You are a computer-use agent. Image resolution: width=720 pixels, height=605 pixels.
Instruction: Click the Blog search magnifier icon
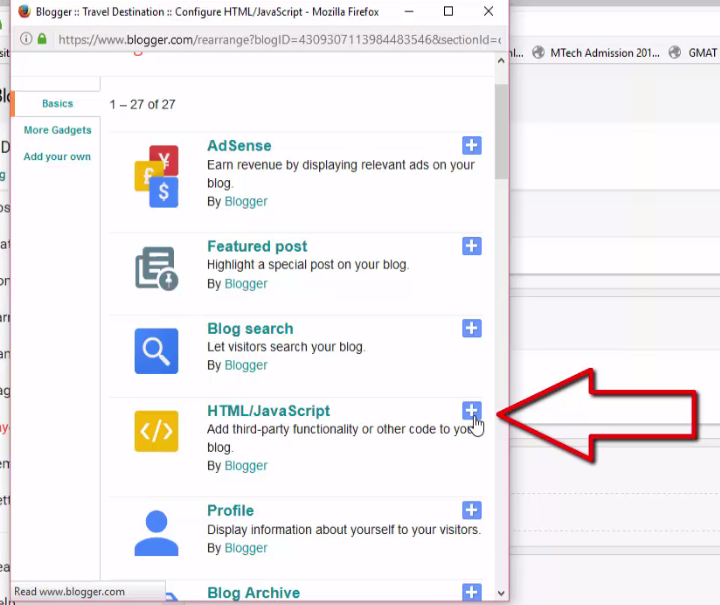pyautogui.click(x=156, y=351)
